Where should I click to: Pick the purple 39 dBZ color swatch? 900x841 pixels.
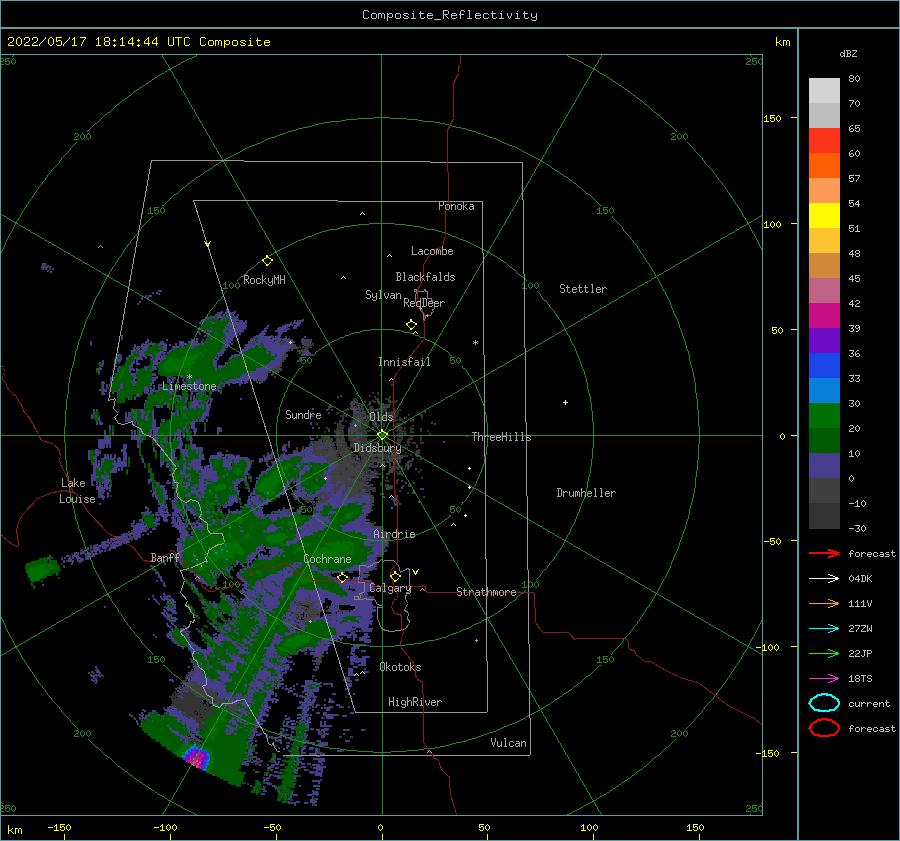point(824,340)
